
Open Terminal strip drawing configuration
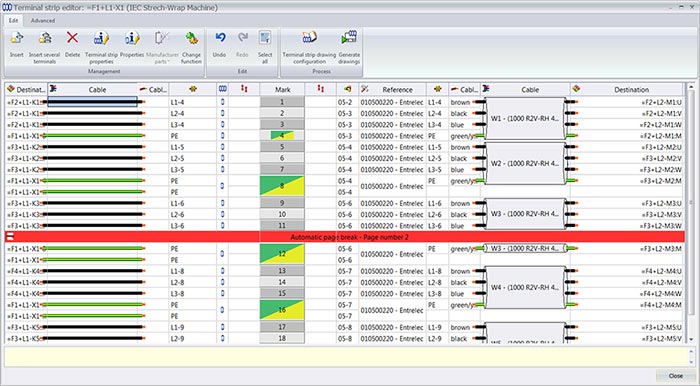pyautogui.click(x=309, y=38)
